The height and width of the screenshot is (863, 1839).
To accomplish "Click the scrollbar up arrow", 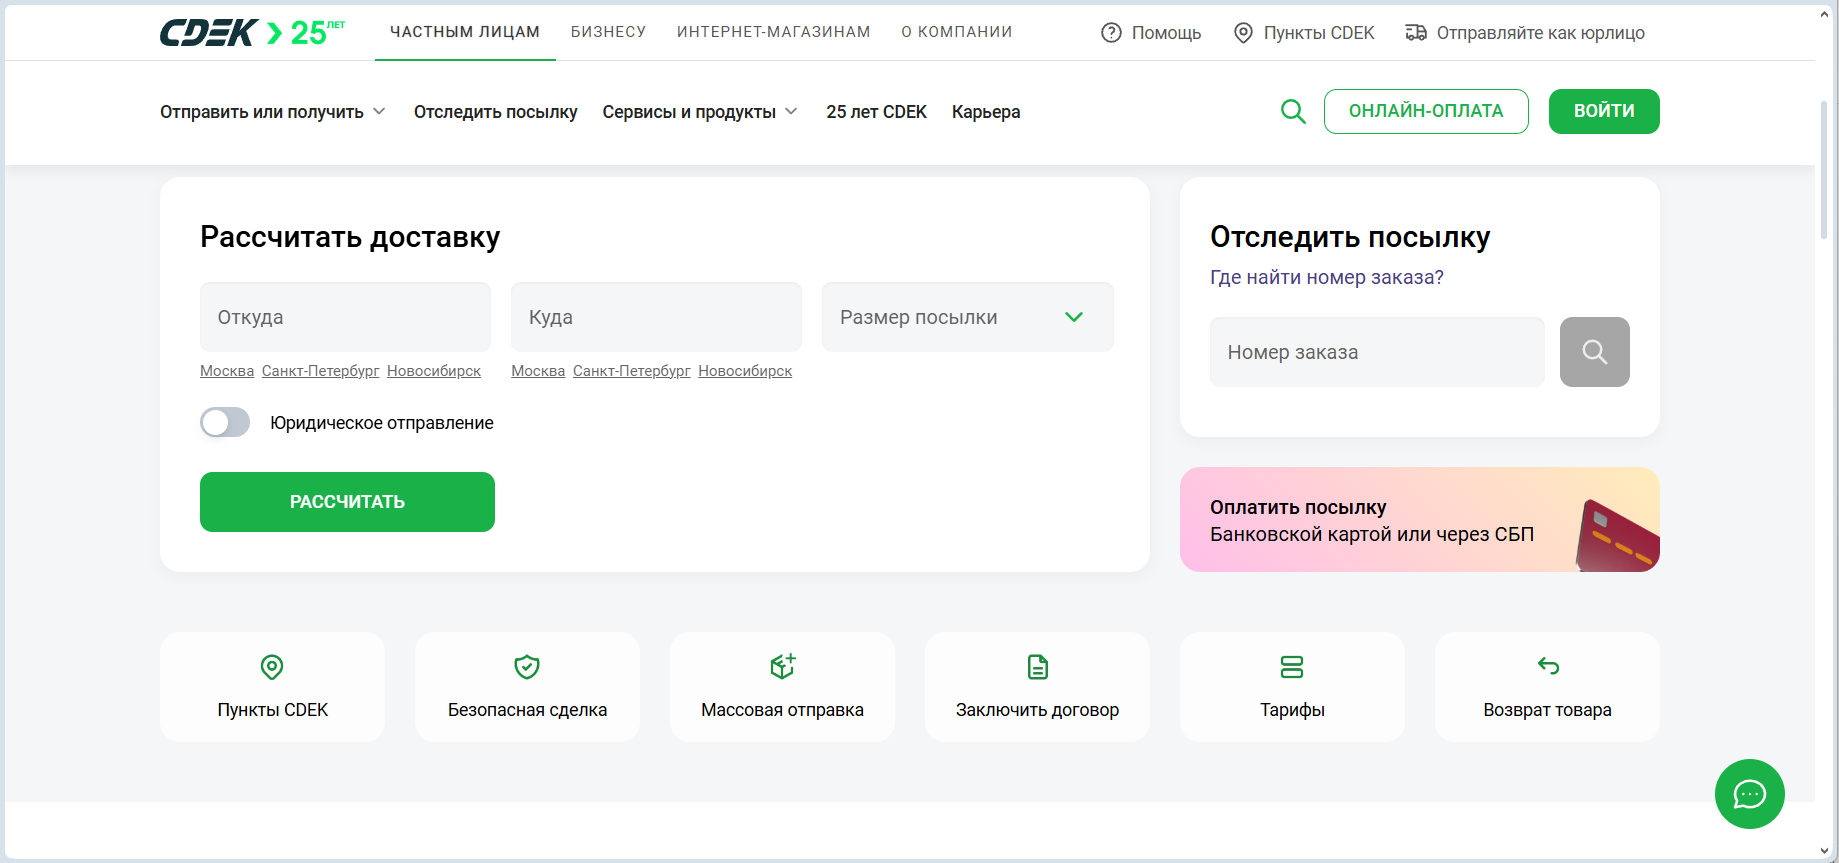I will point(1824,14).
